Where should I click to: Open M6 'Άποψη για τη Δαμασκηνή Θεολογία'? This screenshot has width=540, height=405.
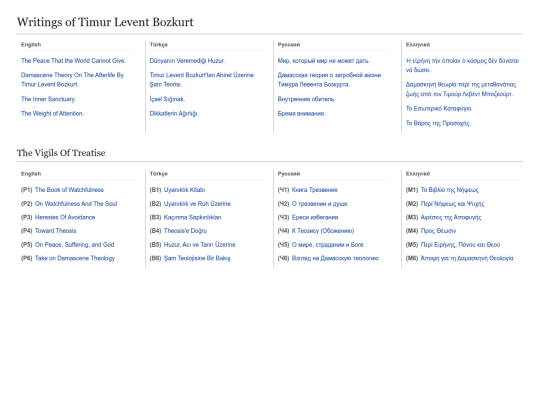(x=467, y=258)
